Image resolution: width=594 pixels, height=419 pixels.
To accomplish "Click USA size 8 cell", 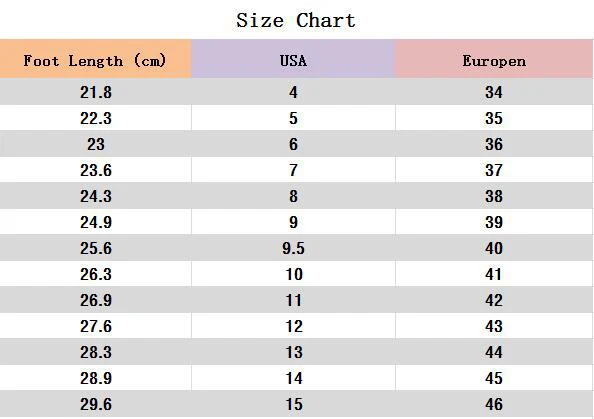I will (x=293, y=196).
